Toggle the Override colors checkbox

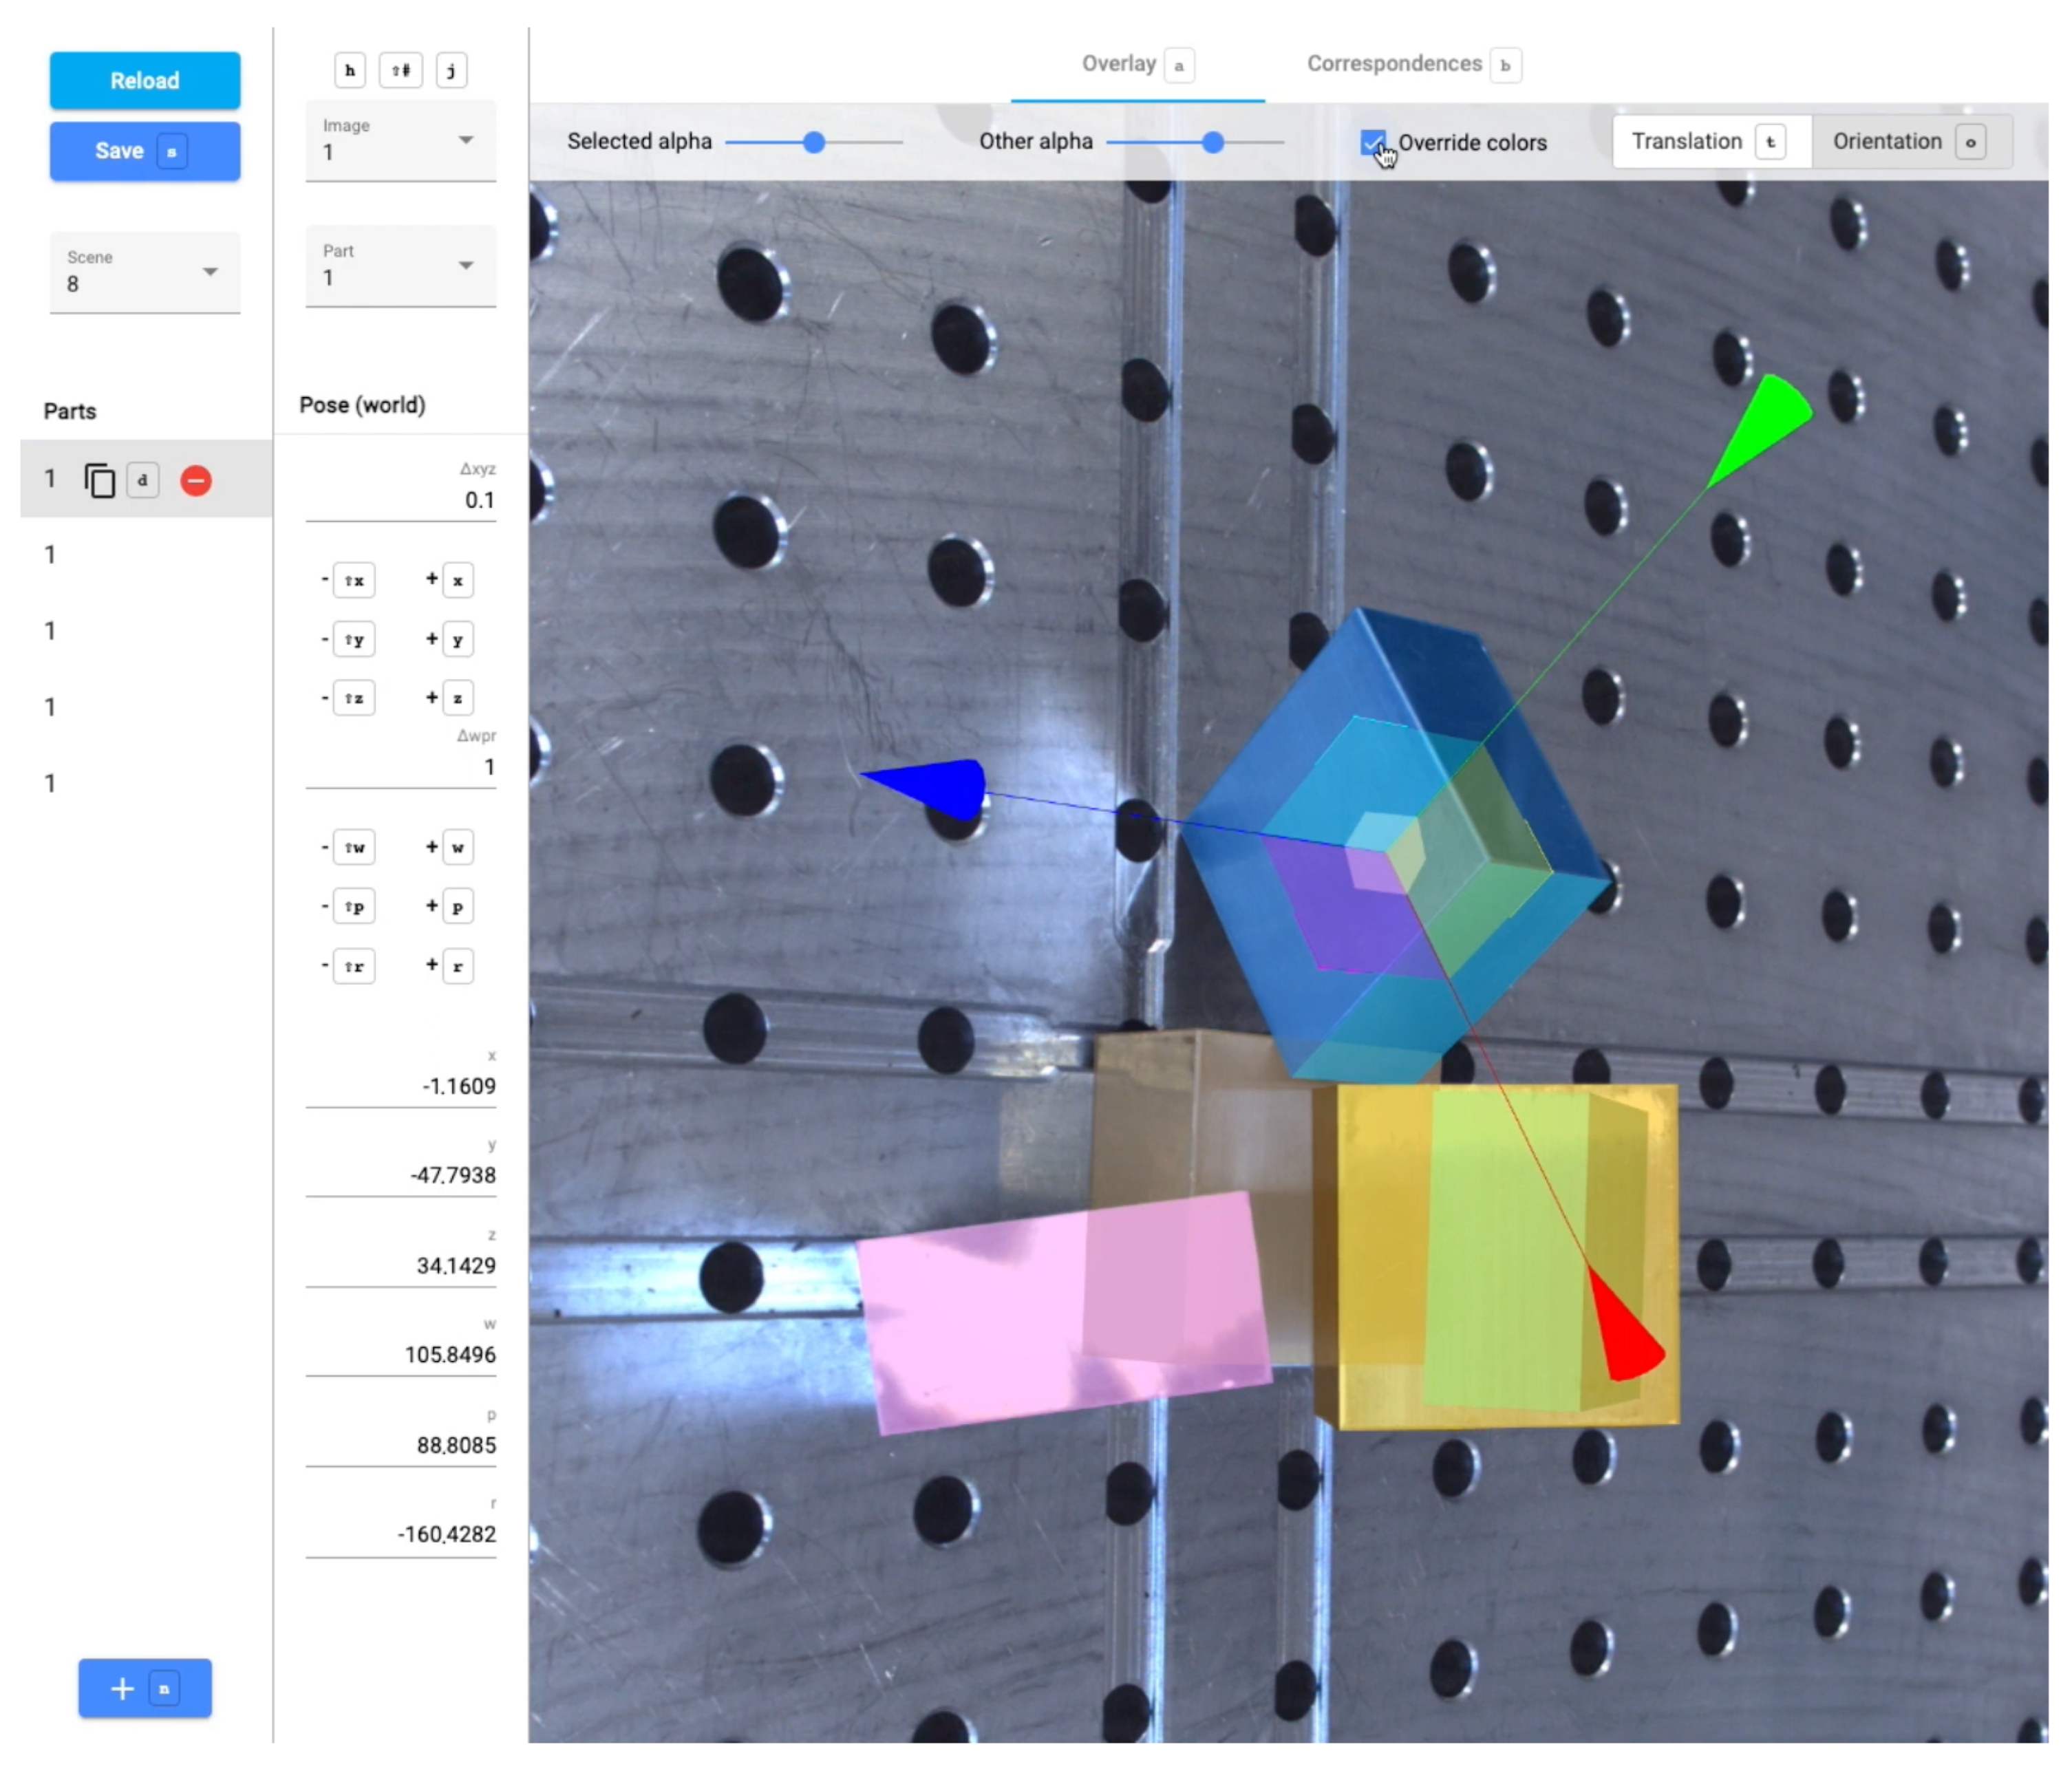coord(1373,143)
